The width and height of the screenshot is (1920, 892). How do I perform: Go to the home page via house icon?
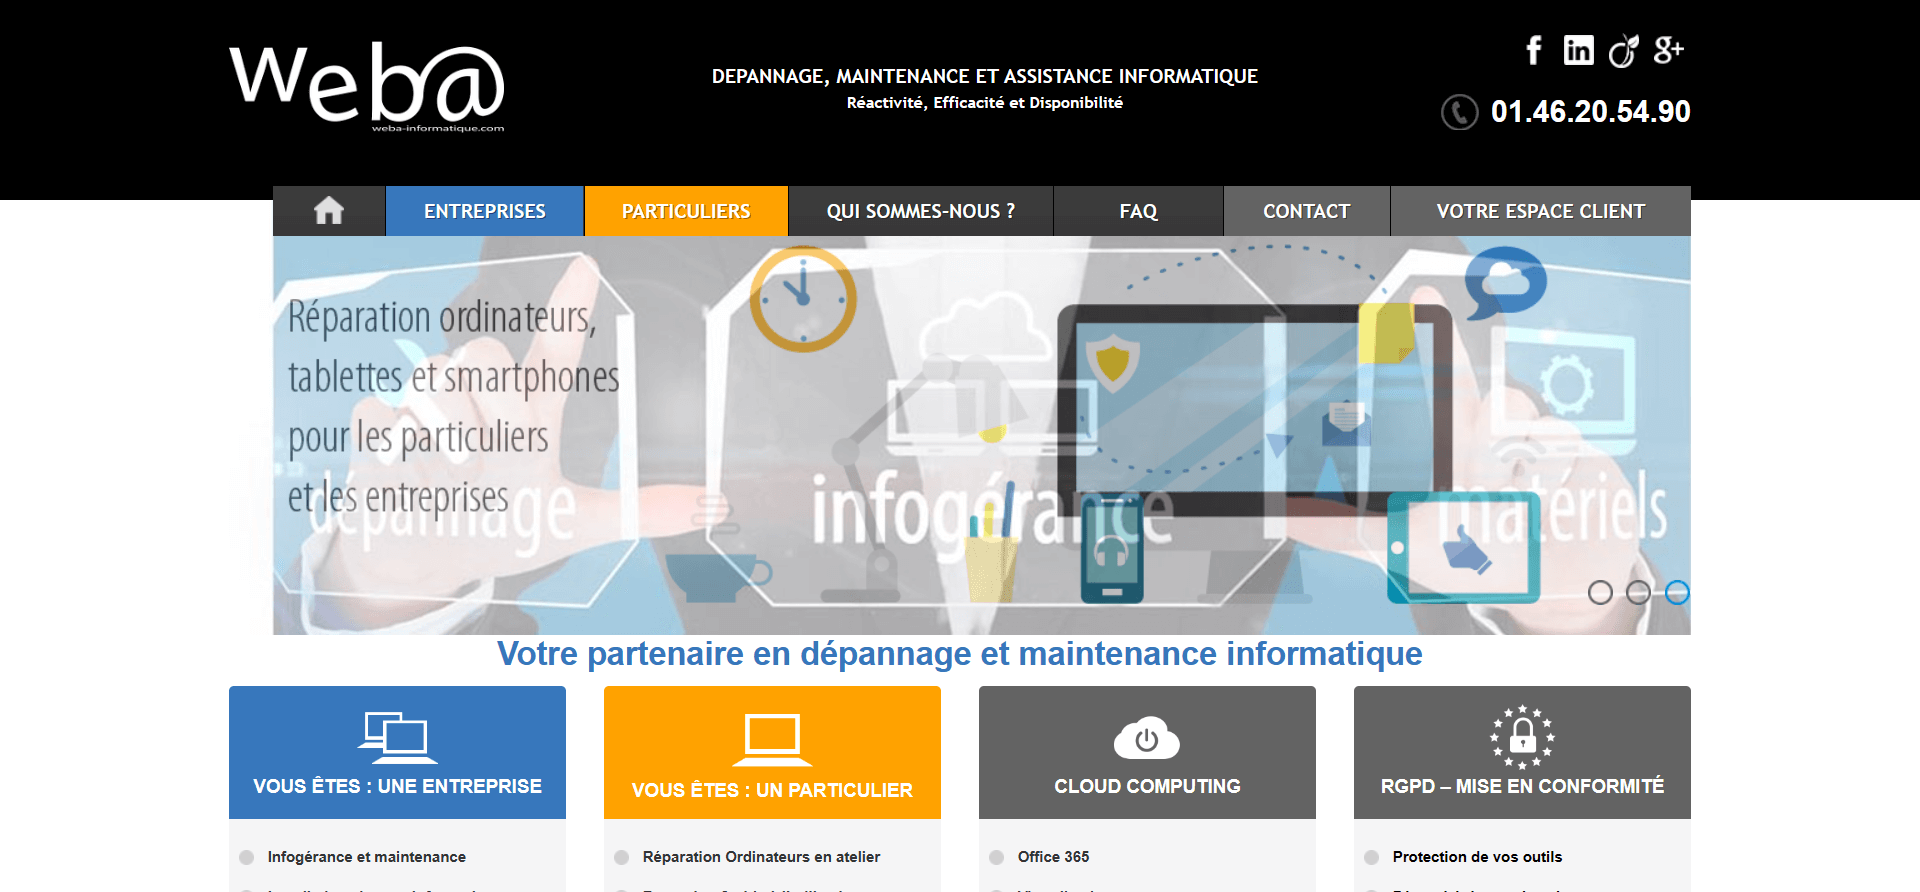(329, 211)
